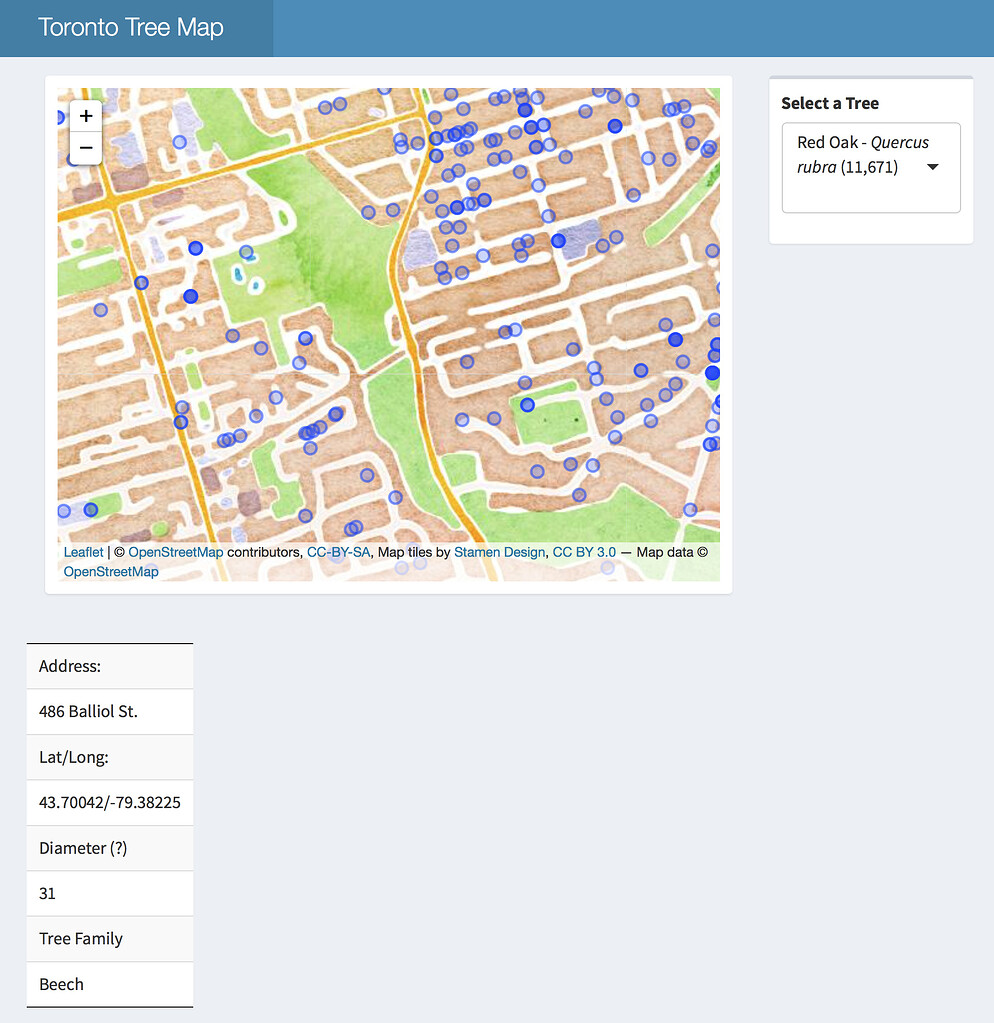Click the map zoom out button
The height and width of the screenshot is (1023, 994).
[85, 147]
